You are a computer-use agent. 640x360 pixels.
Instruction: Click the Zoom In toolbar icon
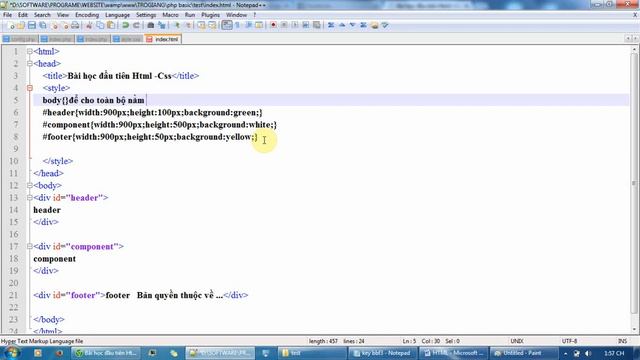coord(177,25)
